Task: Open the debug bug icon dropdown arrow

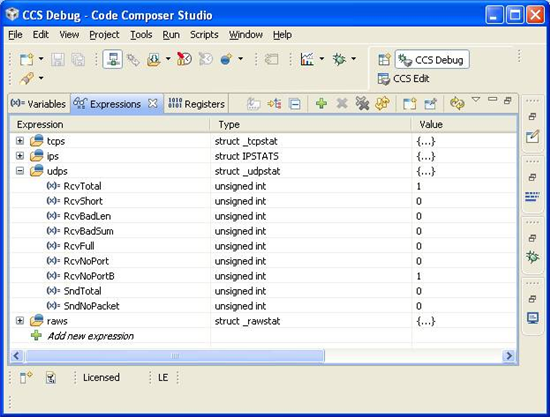Action: point(354,59)
